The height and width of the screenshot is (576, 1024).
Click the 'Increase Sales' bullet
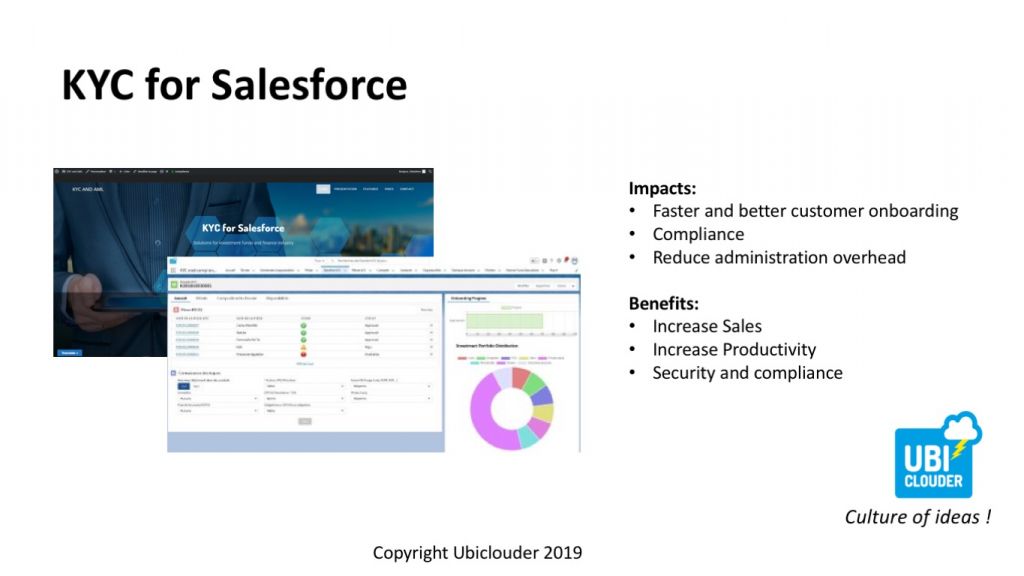[707, 326]
